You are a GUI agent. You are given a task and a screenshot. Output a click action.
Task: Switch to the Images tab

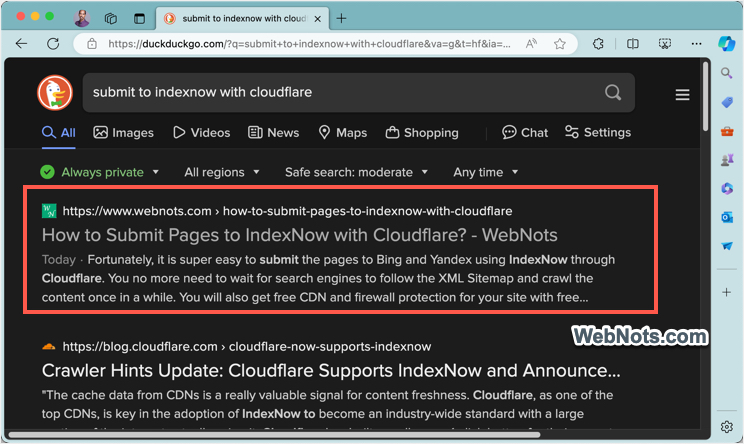123,133
